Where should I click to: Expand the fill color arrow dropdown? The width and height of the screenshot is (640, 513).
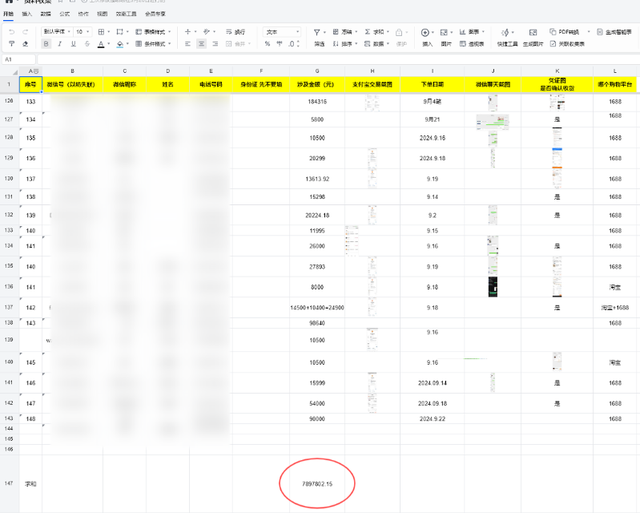tap(128, 44)
